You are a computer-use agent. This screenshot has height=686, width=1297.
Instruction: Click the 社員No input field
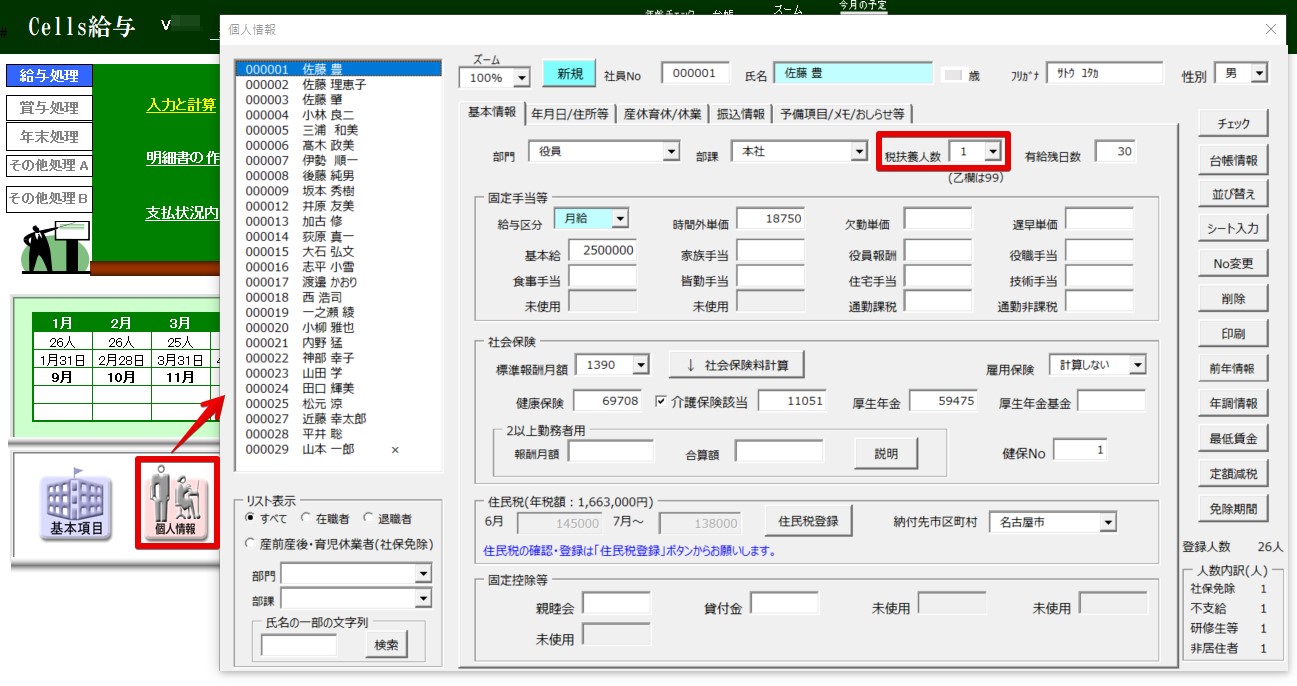(696, 73)
